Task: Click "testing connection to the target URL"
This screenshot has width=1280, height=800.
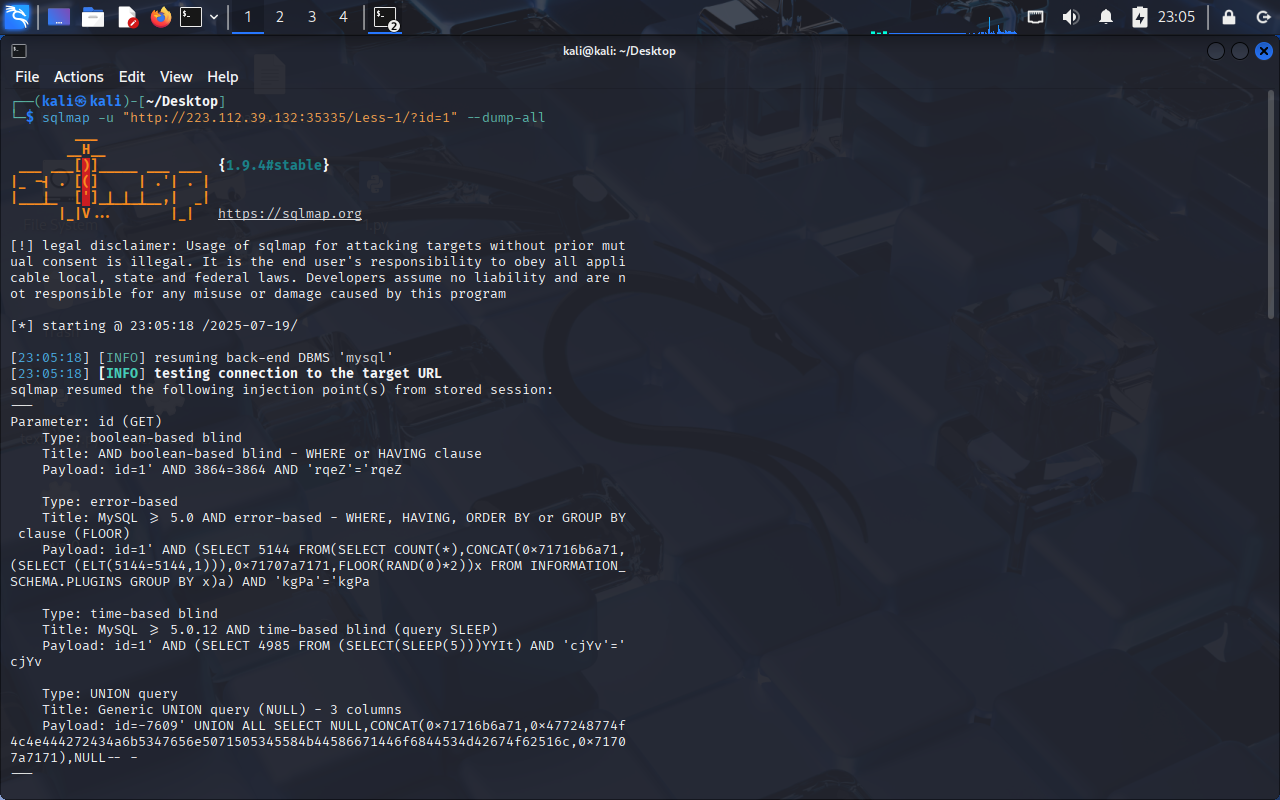Action: (298, 374)
